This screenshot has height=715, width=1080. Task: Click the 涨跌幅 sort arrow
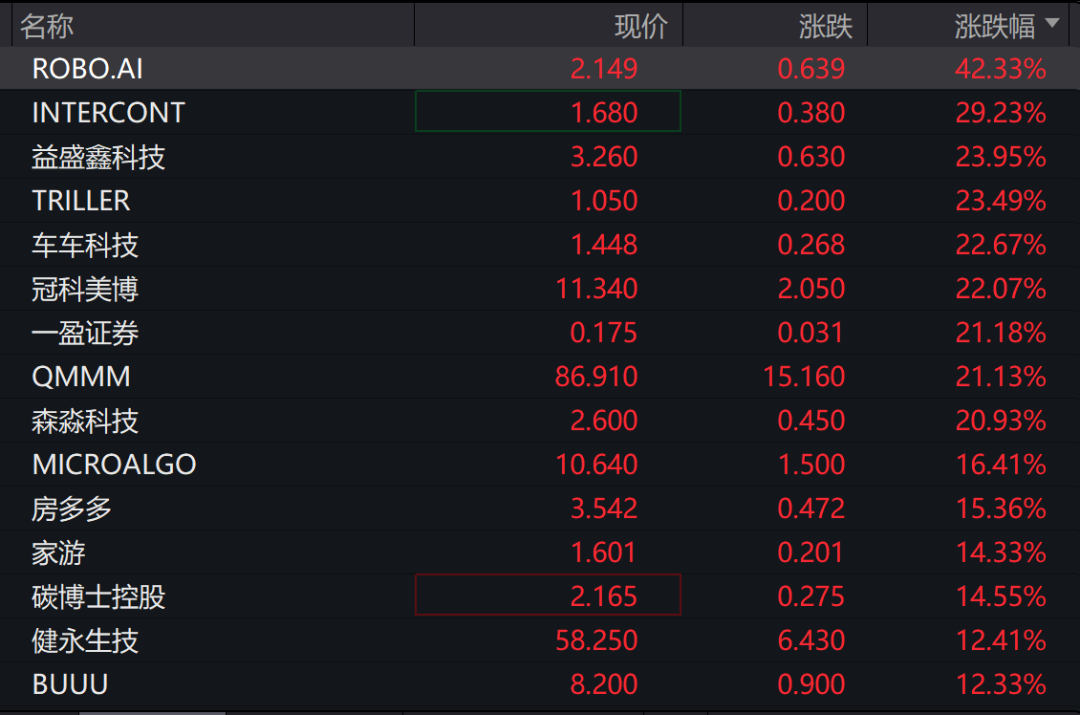point(1051,24)
